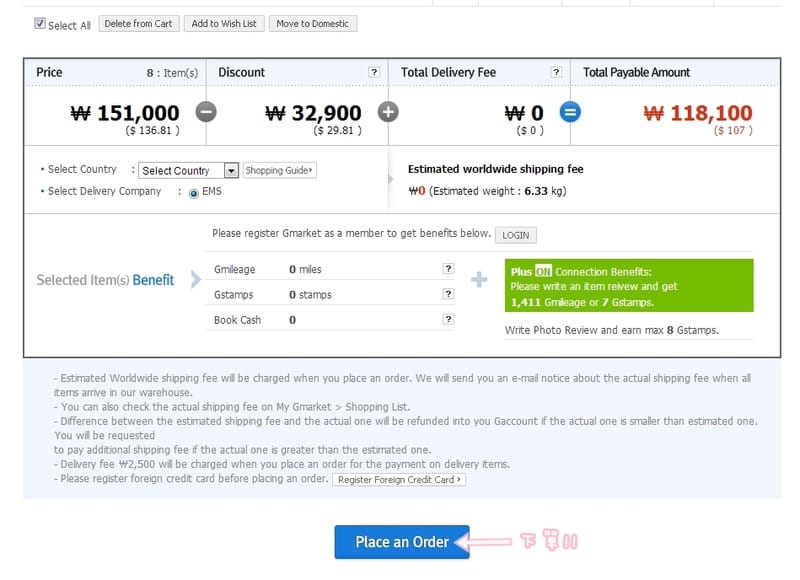Click Write Photo Review text line

click(x=612, y=330)
